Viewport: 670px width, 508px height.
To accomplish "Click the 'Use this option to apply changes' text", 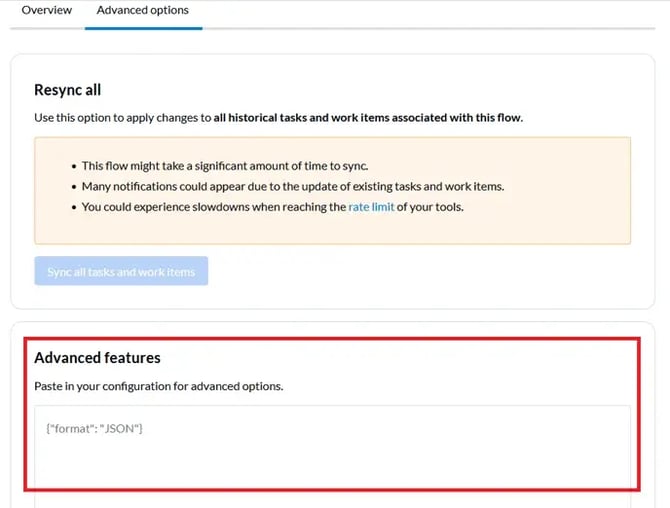I will click(x=120, y=118).
